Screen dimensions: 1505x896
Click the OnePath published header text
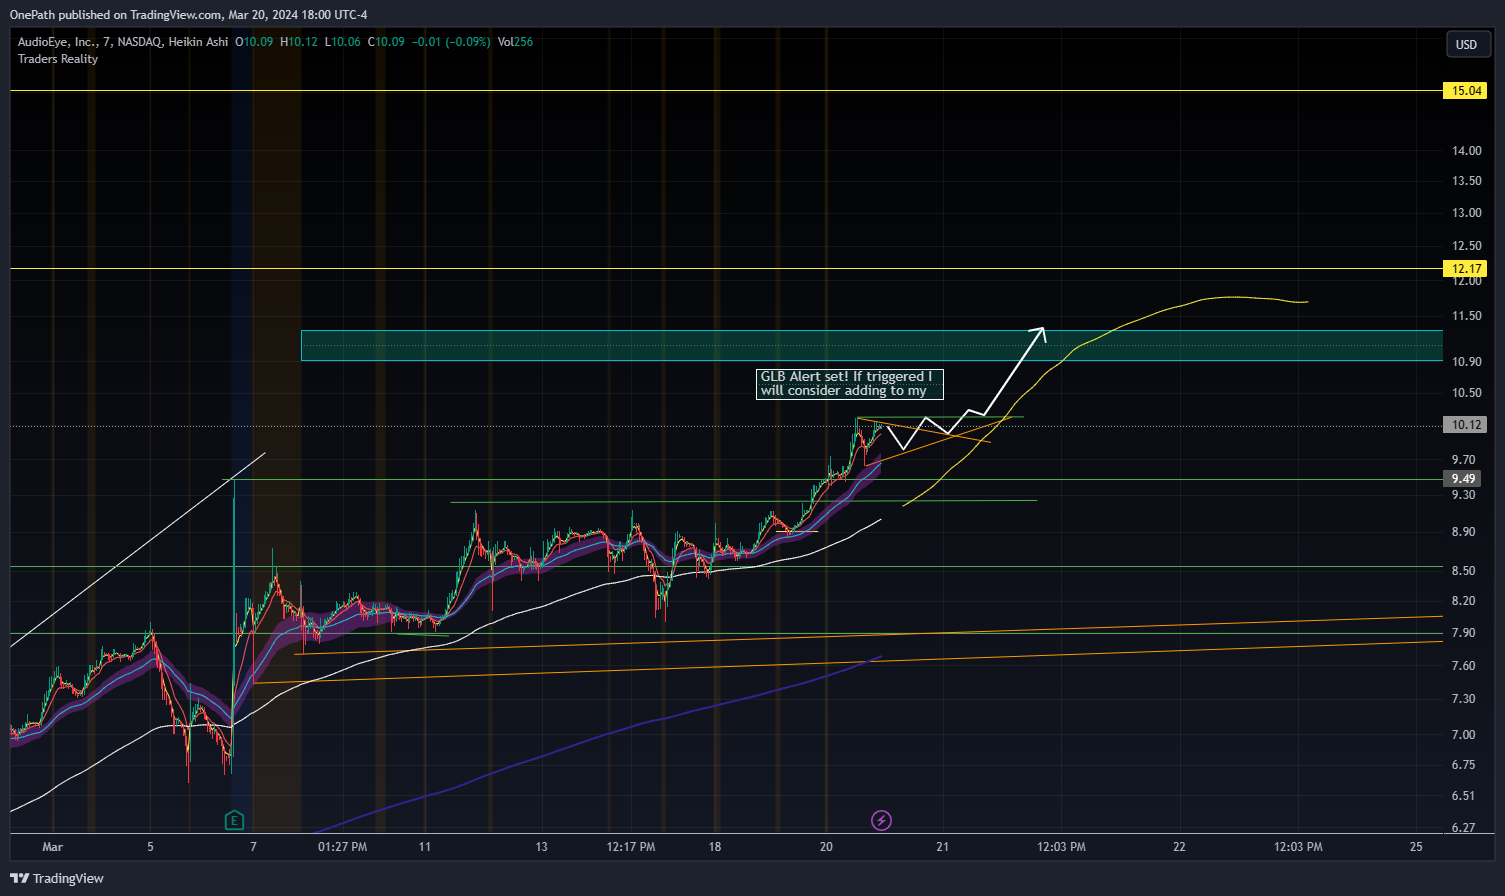(188, 15)
